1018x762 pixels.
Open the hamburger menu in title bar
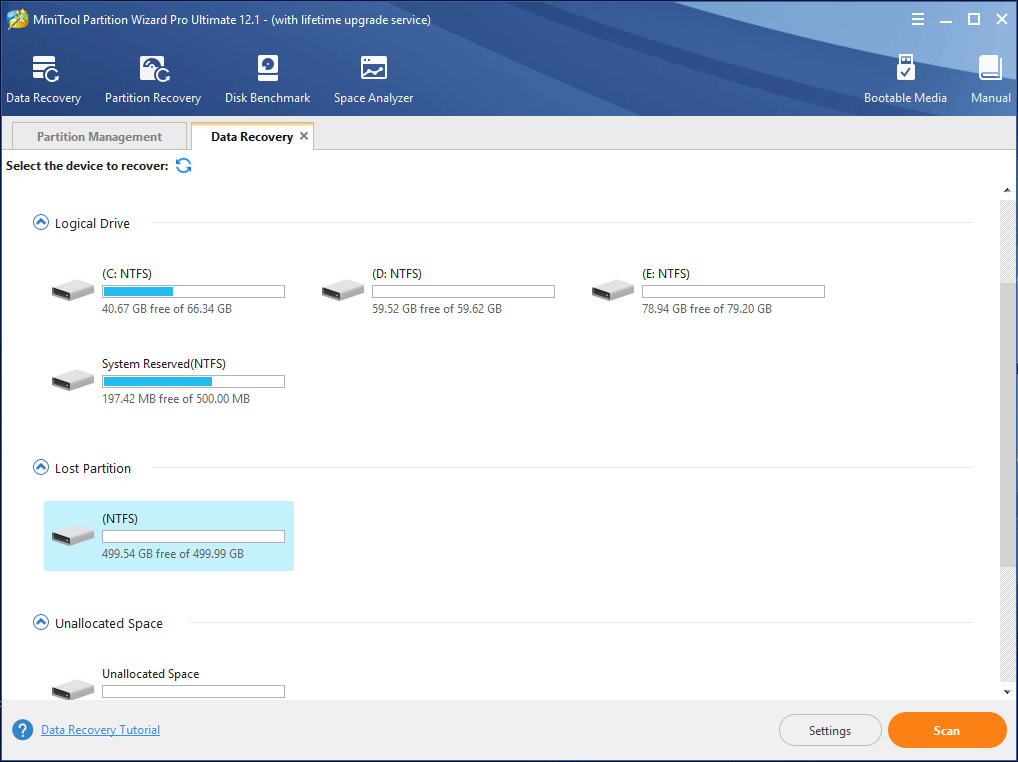(x=917, y=19)
